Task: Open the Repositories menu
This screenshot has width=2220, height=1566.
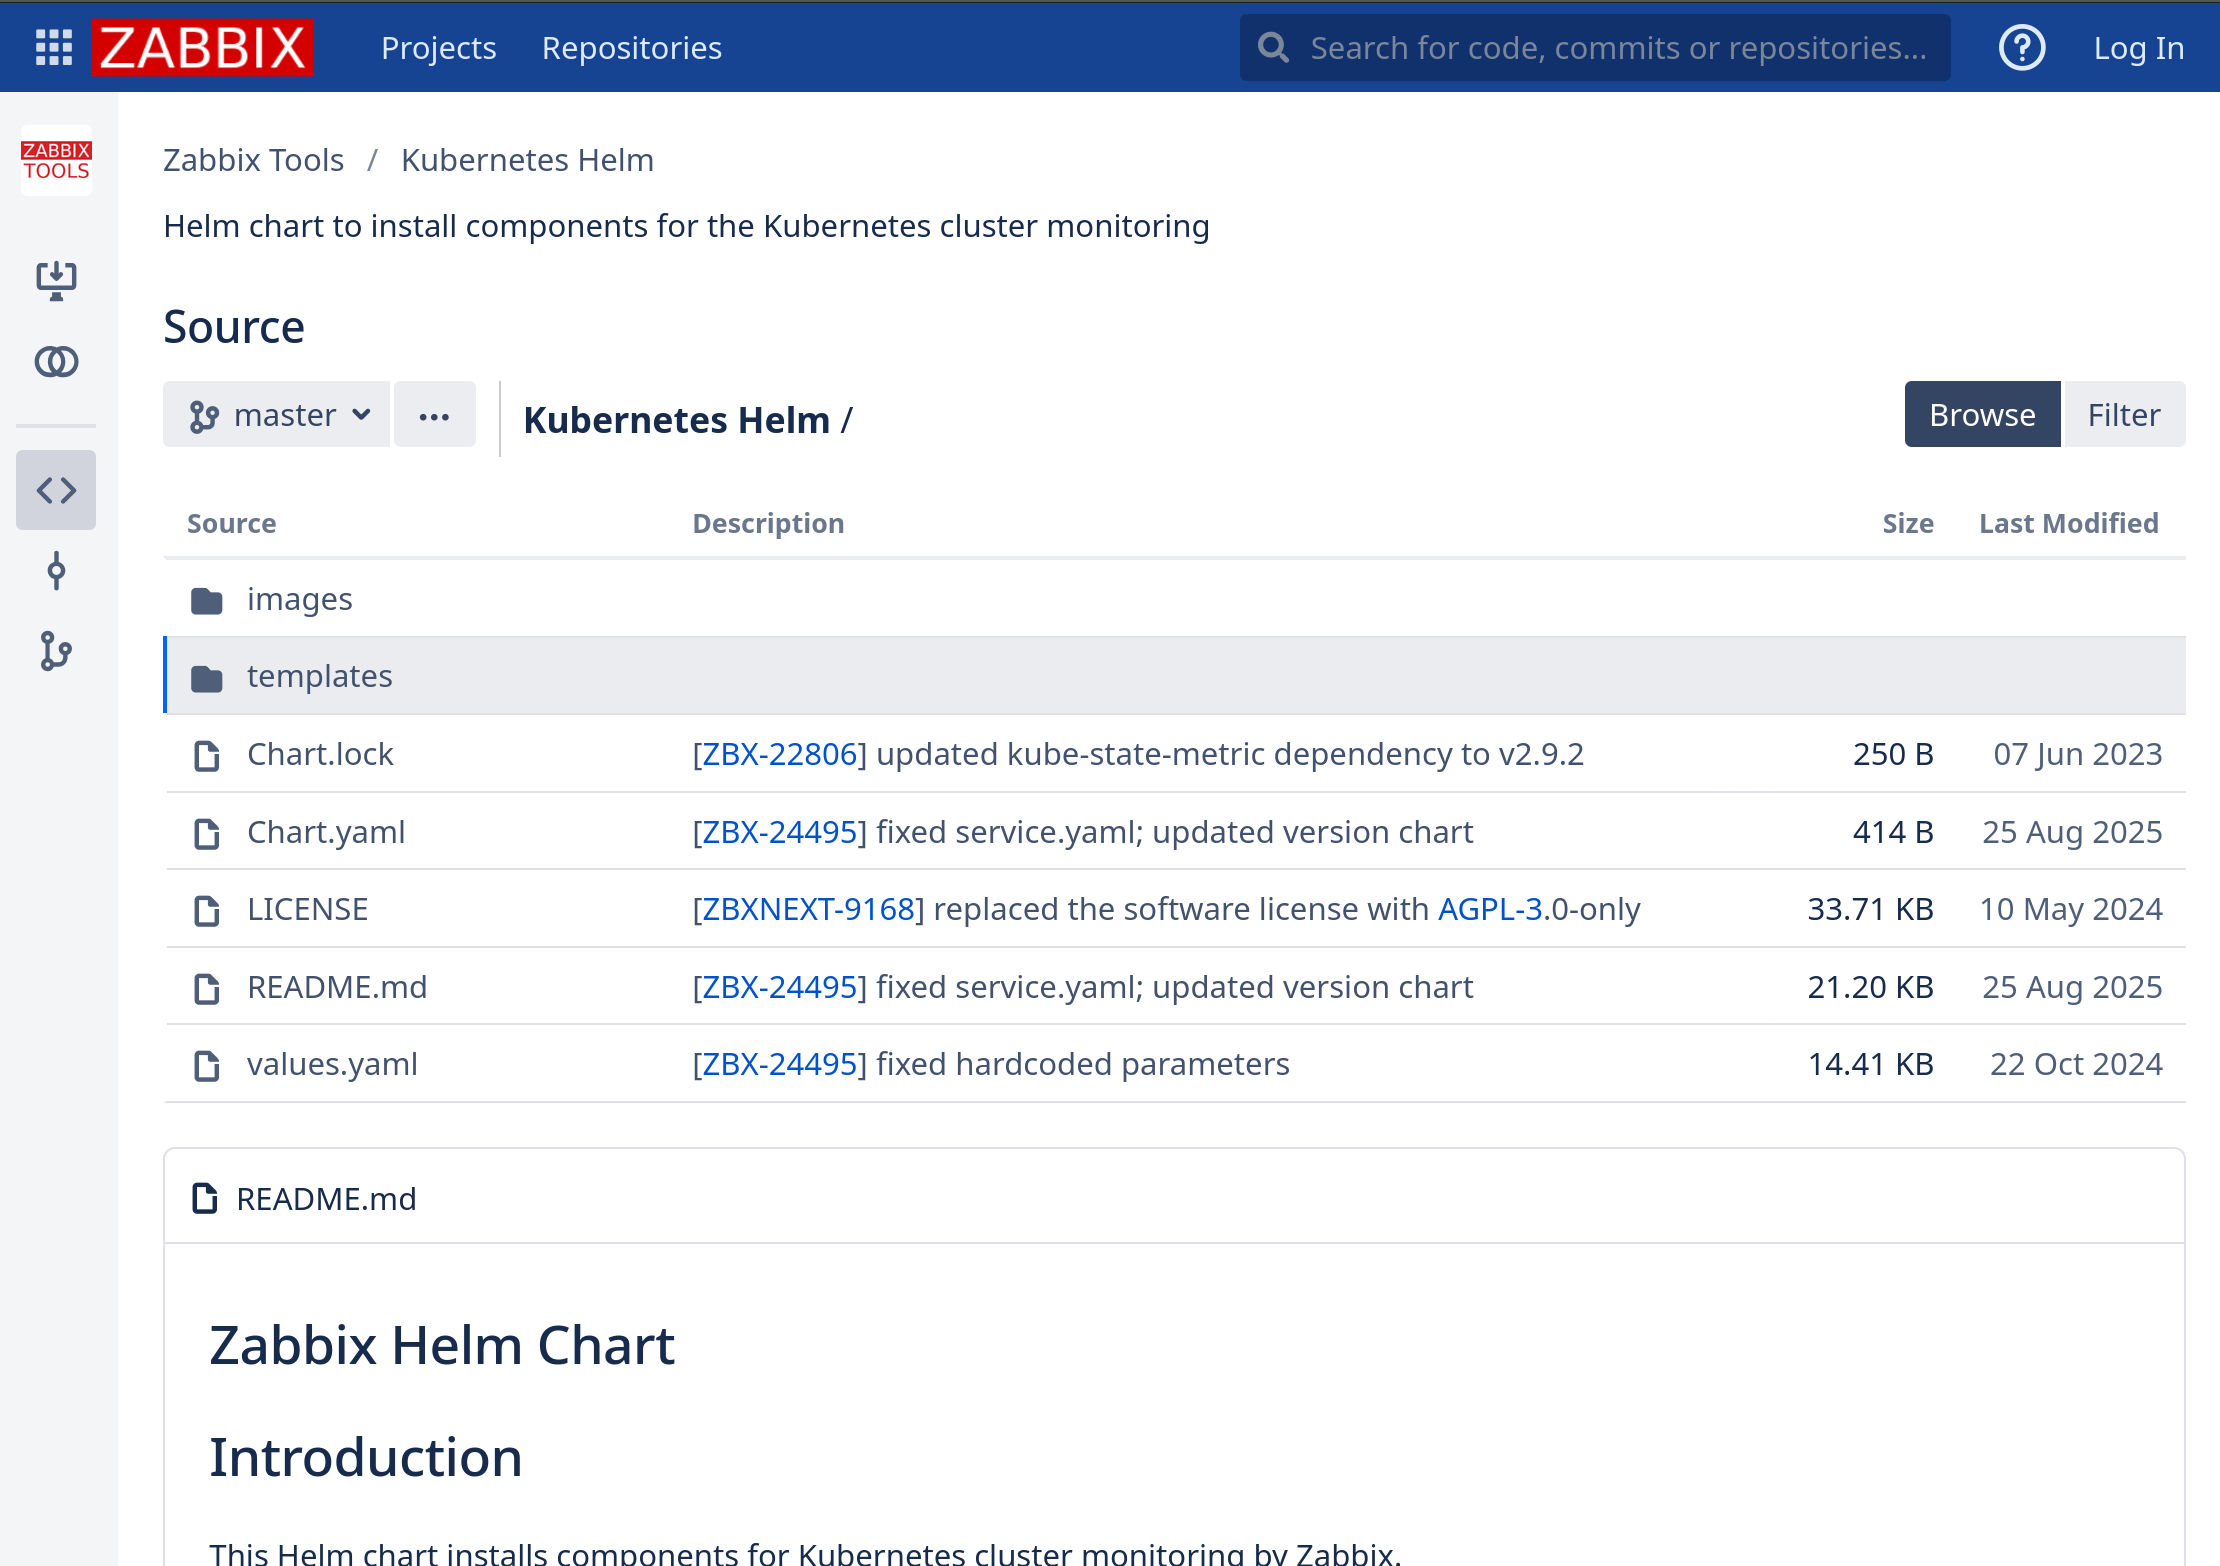Action: click(x=631, y=47)
